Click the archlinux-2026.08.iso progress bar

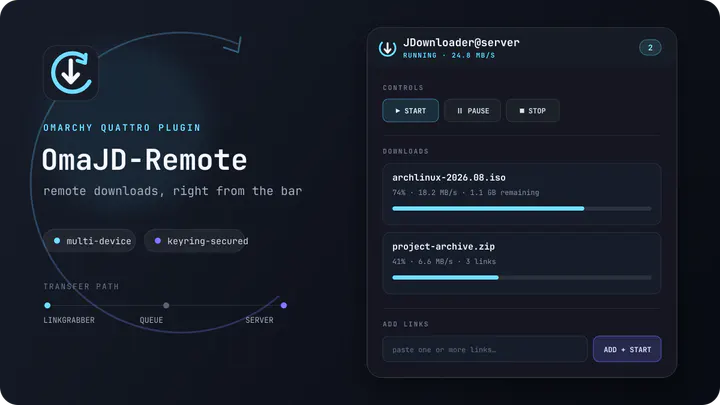(x=522, y=208)
